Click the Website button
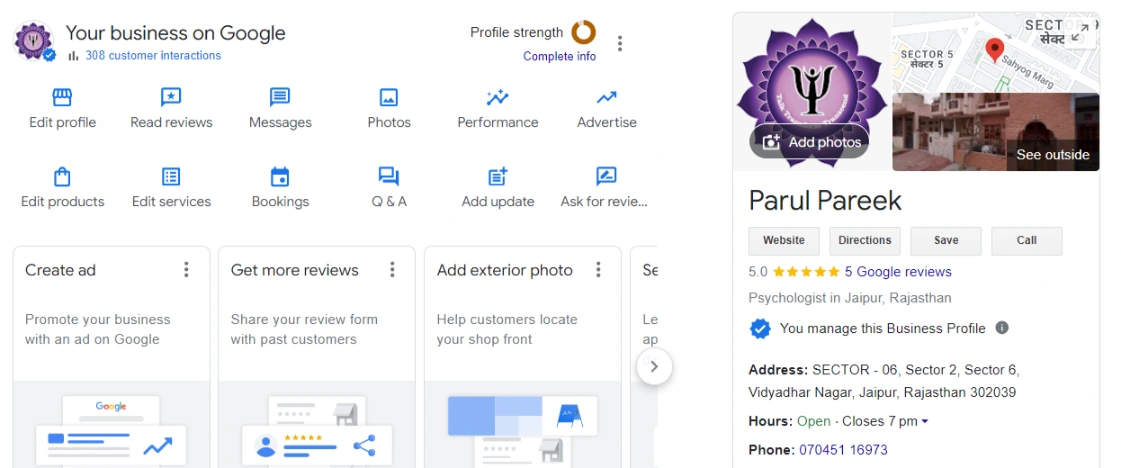1121x468 pixels. pos(784,241)
